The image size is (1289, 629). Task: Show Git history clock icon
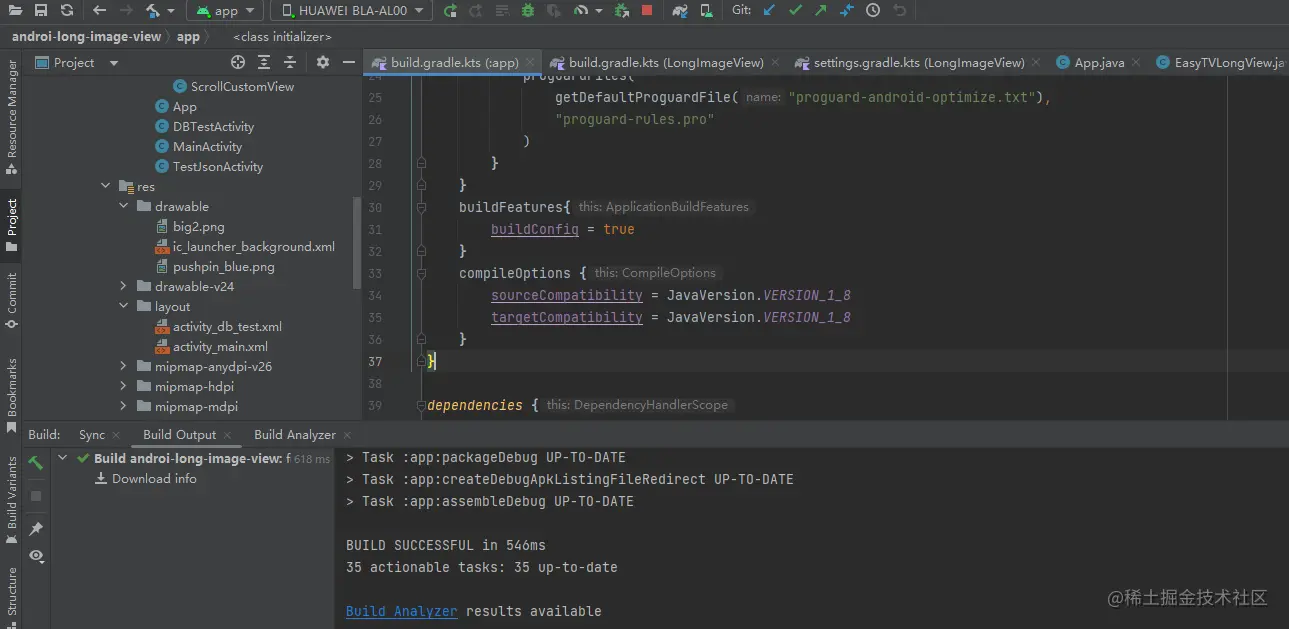tap(873, 10)
